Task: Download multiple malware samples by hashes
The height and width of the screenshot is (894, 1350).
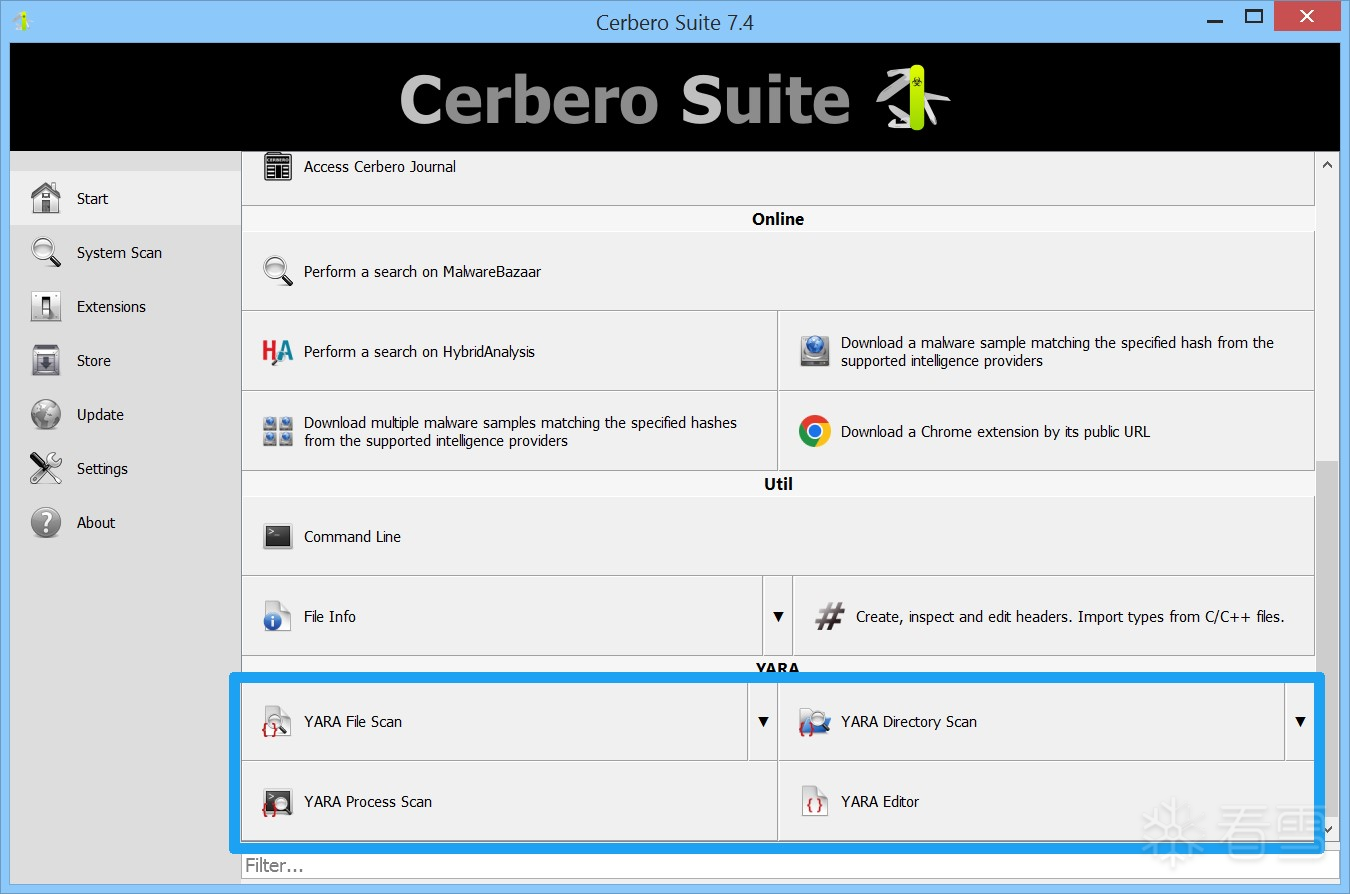Action: pyautogui.click(x=509, y=431)
